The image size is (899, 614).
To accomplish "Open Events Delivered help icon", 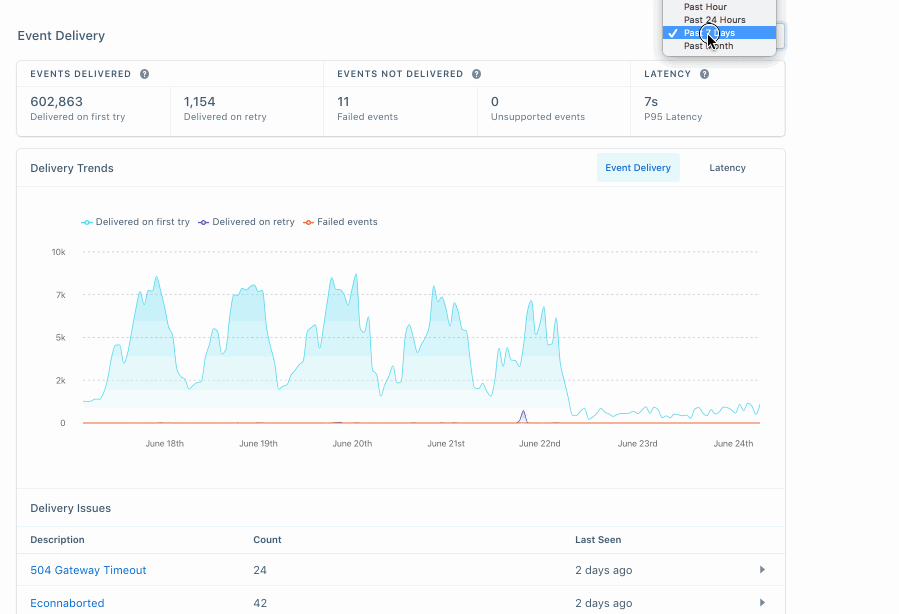I will [144, 74].
